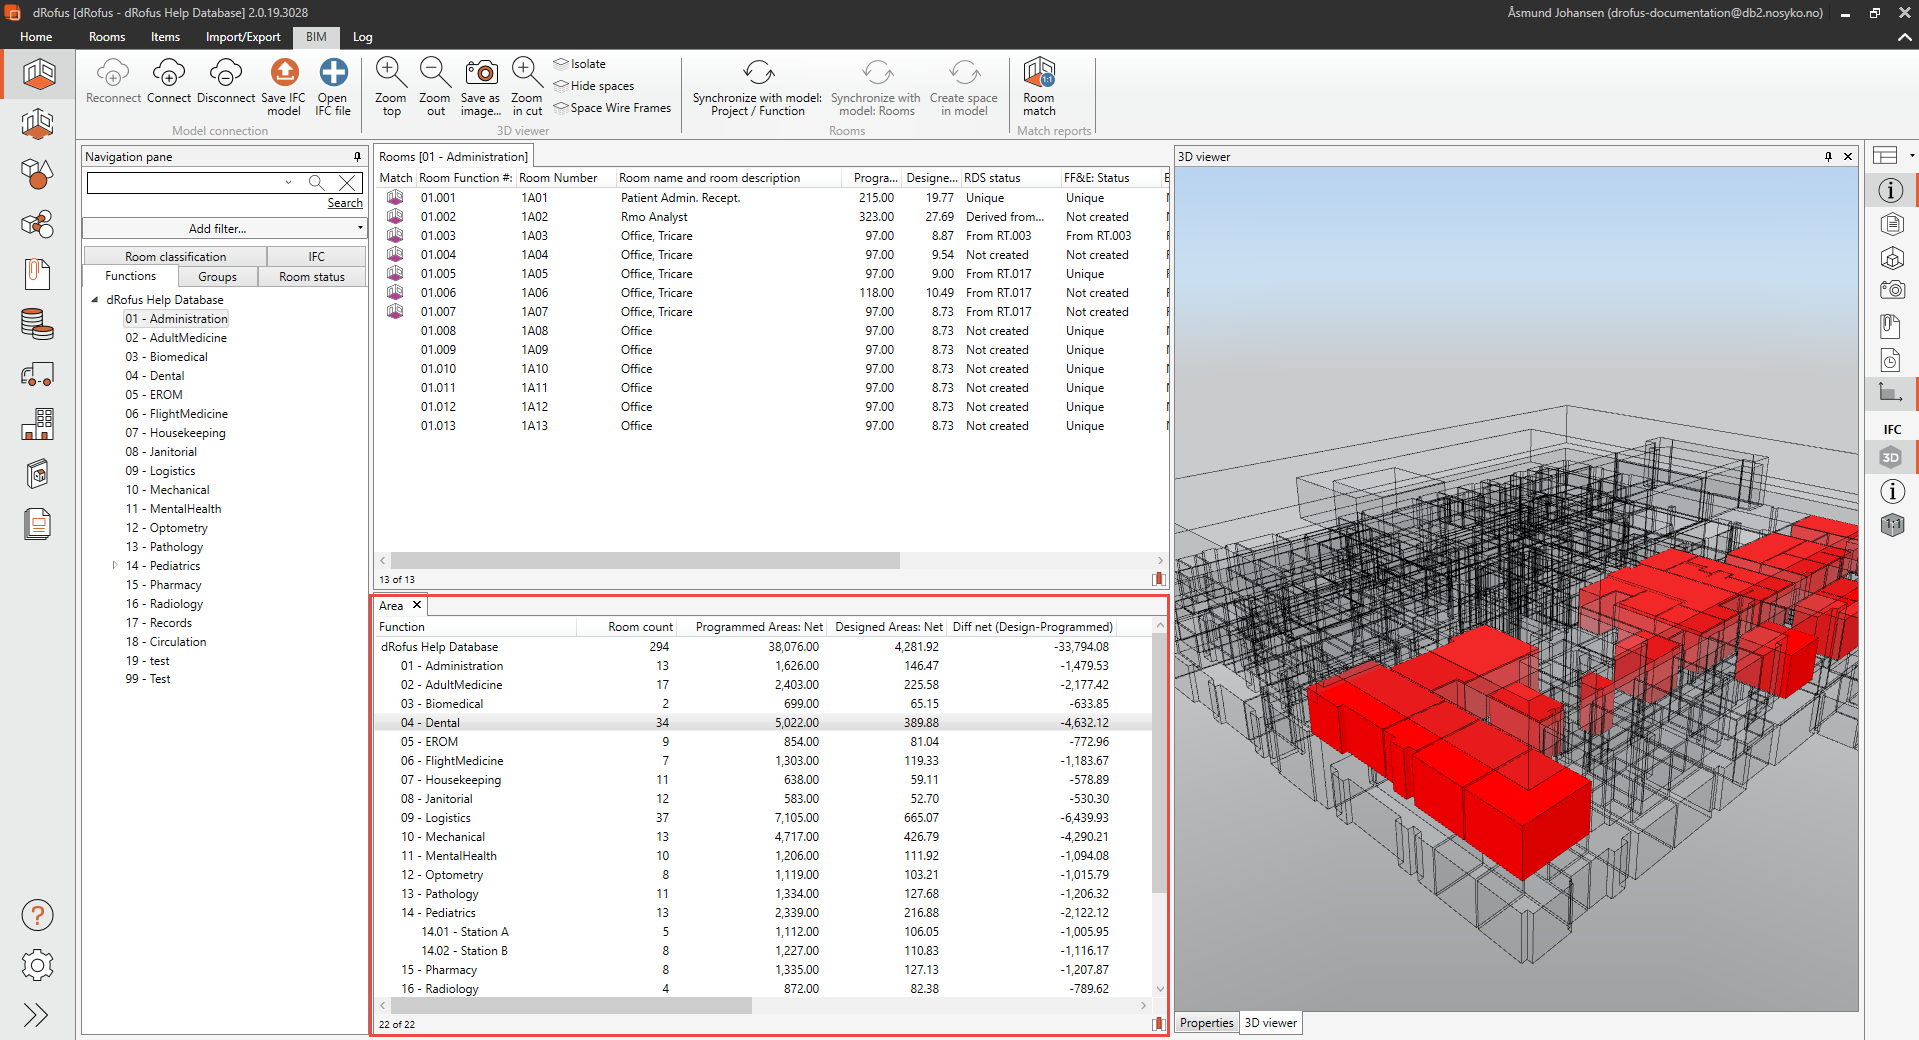Open IFC file from toolbar

333,74
